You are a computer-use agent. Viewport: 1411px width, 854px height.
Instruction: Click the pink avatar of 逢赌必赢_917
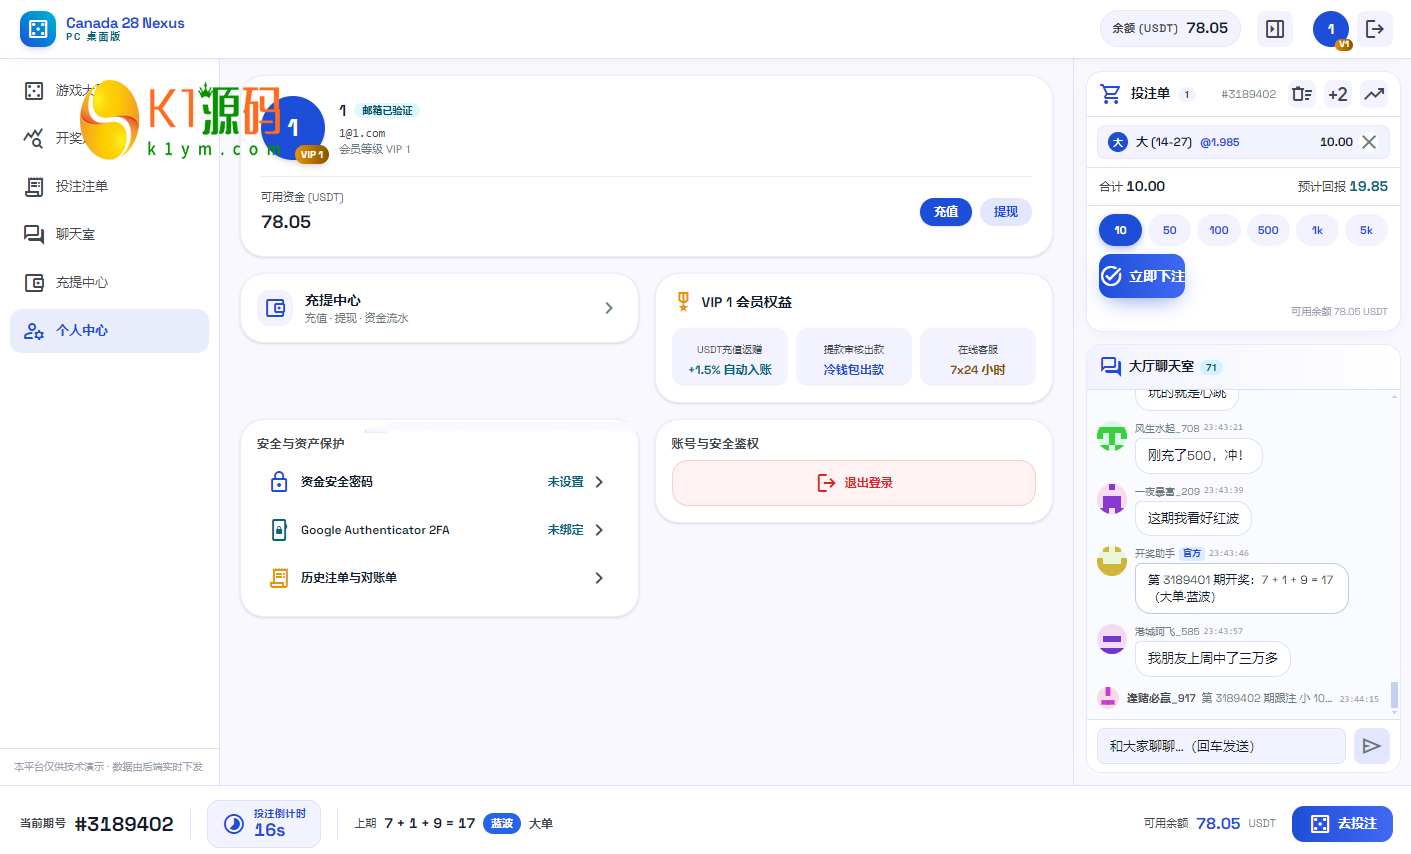pyautogui.click(x=1107, y=698)
